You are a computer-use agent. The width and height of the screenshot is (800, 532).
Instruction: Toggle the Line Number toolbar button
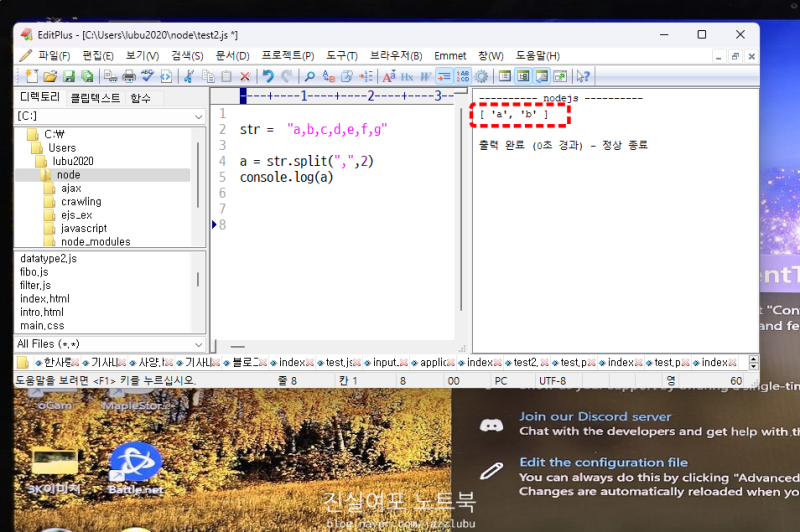coord(463,77)
